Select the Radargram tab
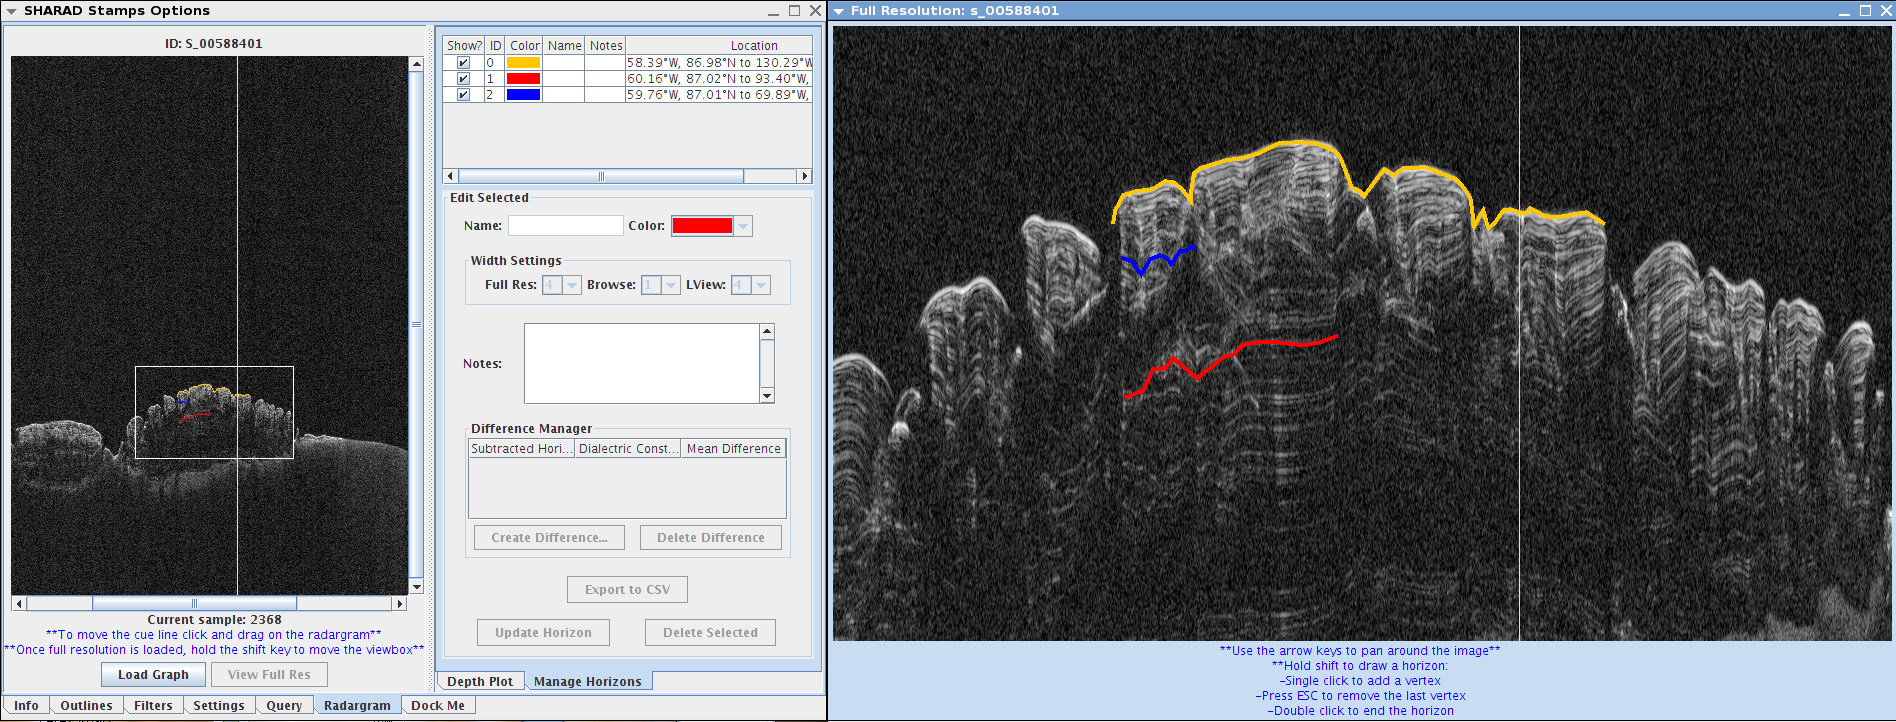This screenshot has width=1896, height=722. (357, 706)
